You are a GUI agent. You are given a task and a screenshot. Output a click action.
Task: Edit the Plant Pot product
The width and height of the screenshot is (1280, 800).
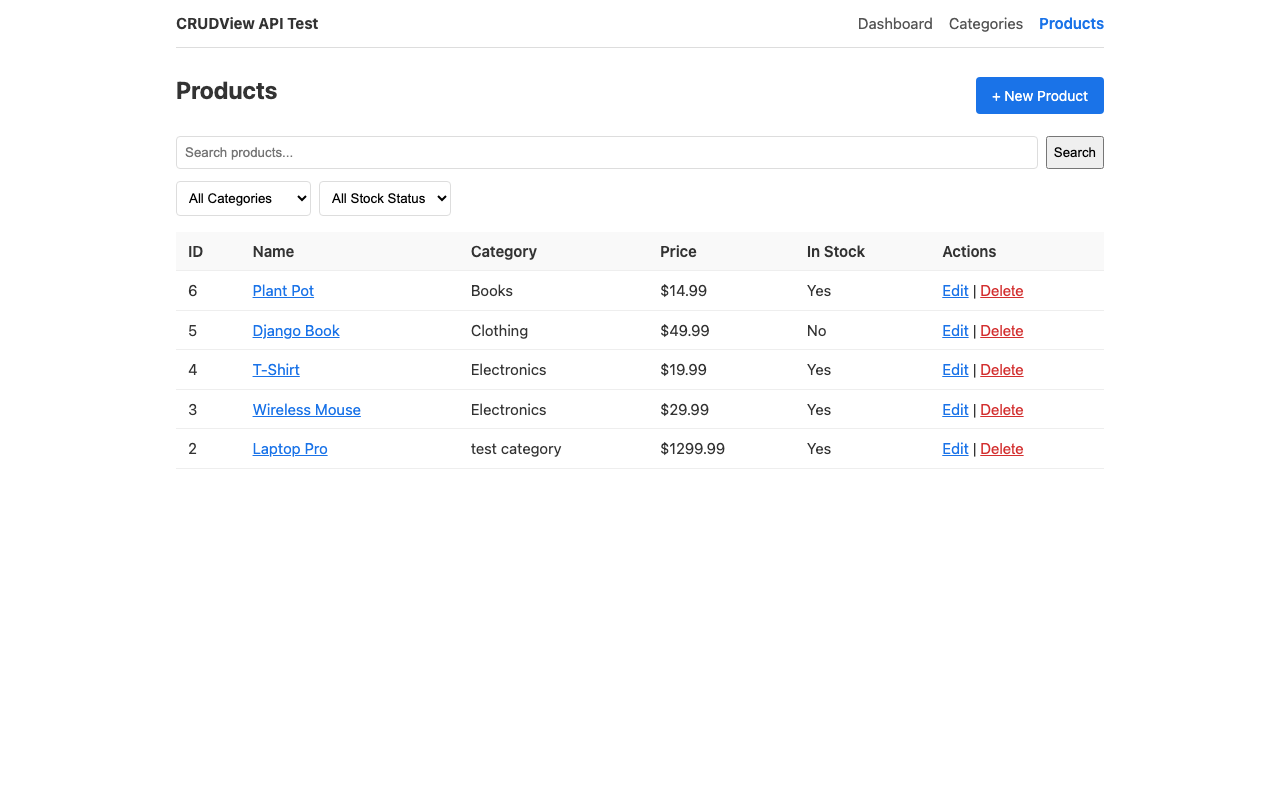(x=954, y=290)
